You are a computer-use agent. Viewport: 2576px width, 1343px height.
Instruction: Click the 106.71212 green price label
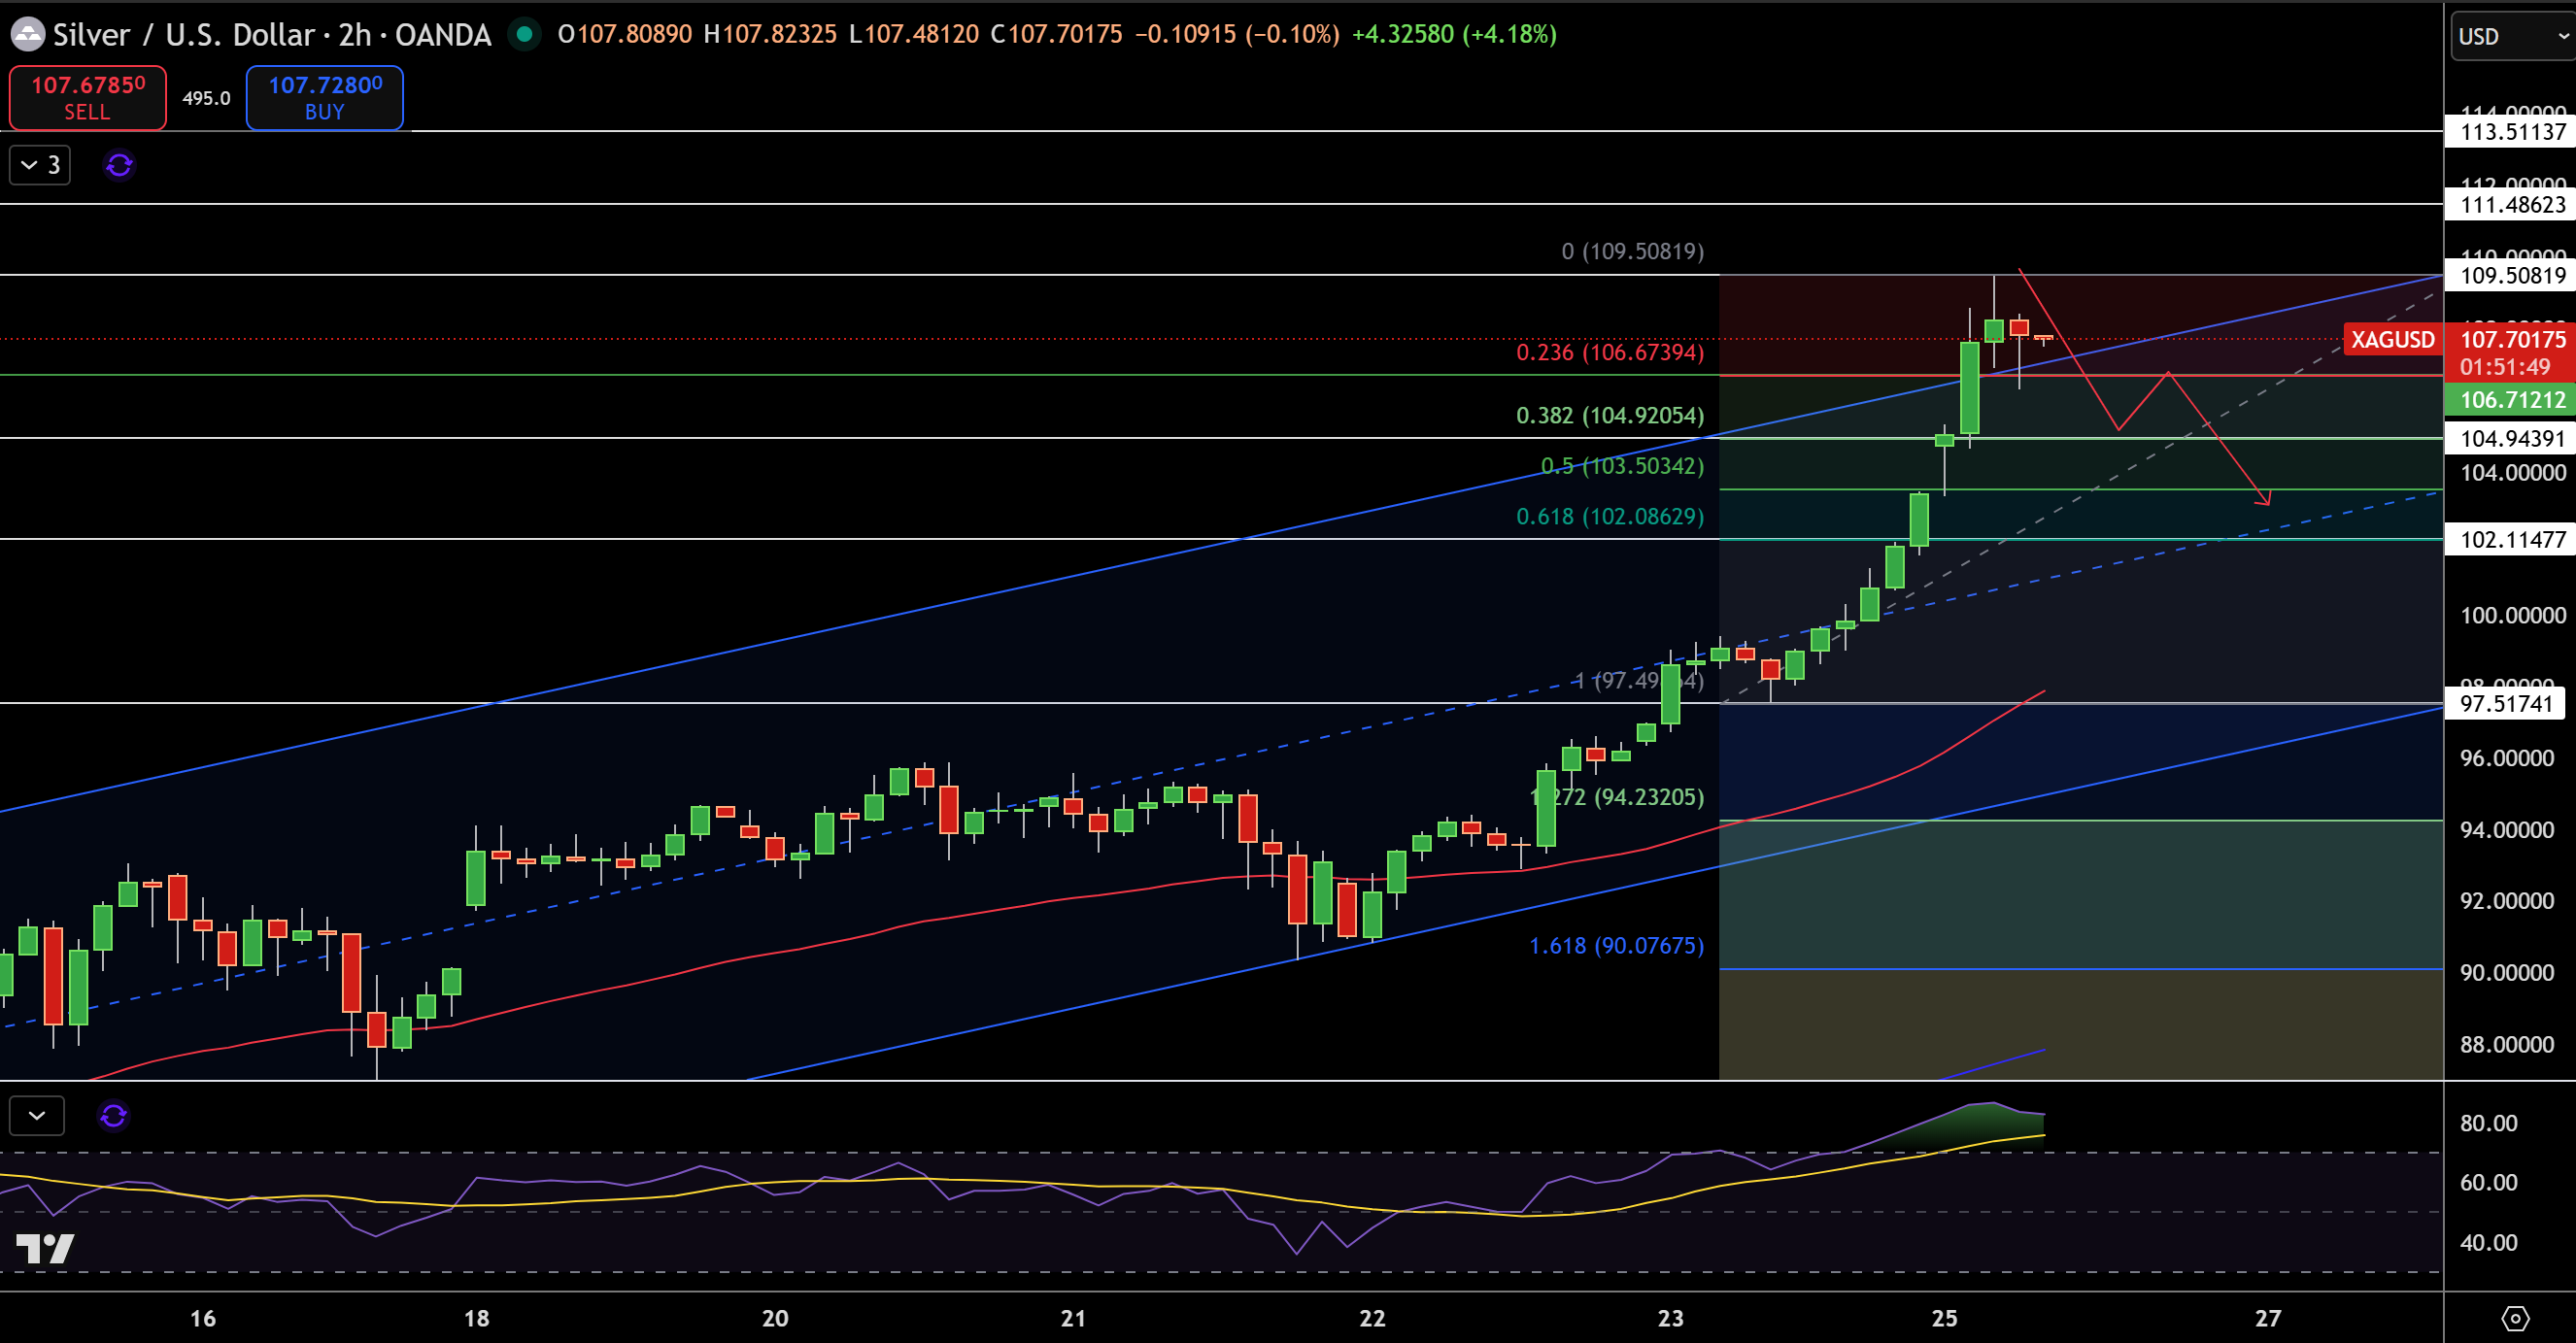pos(2512,399)
